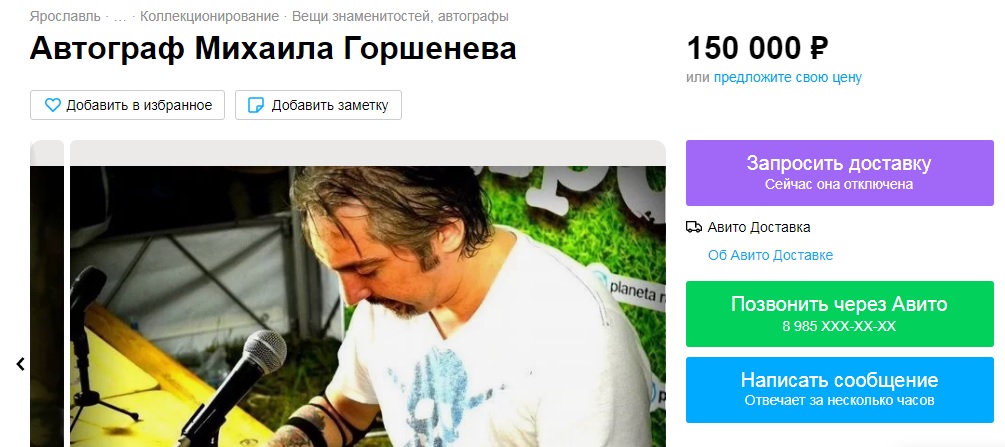Go to previous photo with left arrow
The width and height of the screenshot is (1005, 447).
point(20,364)
